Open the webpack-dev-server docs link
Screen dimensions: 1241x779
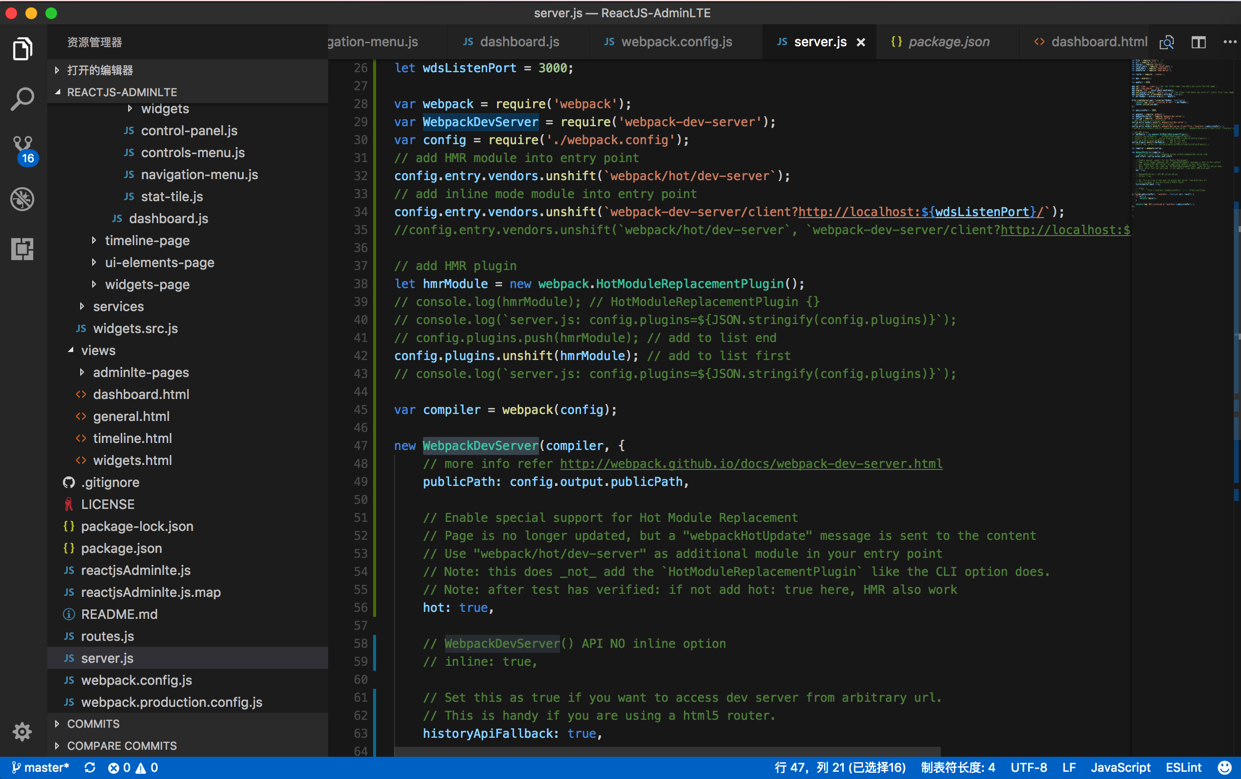750,464
